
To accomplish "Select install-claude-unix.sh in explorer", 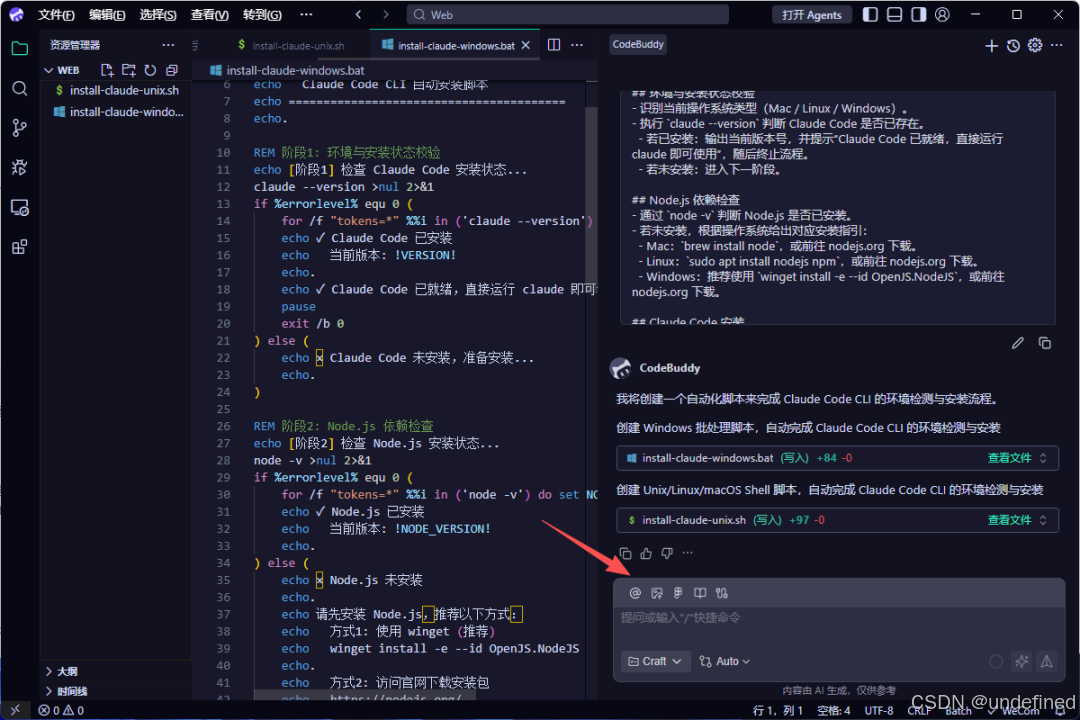I will 116,90.
